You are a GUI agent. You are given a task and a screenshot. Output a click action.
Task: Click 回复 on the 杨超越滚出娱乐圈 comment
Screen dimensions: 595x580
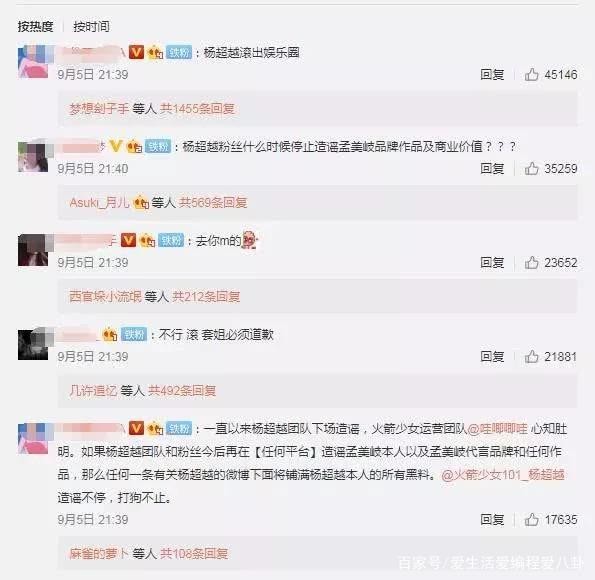(492, 74)
